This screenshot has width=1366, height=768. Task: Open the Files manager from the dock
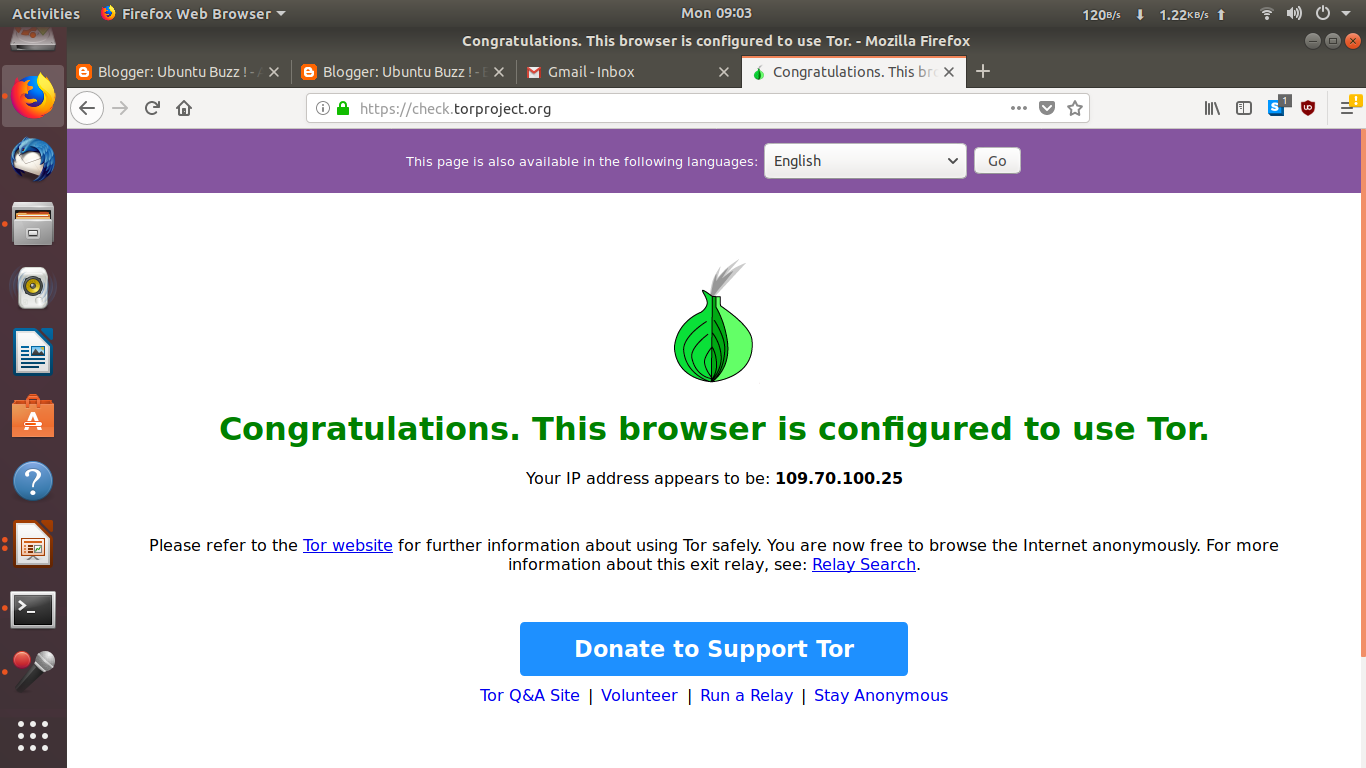coord(33,223)
